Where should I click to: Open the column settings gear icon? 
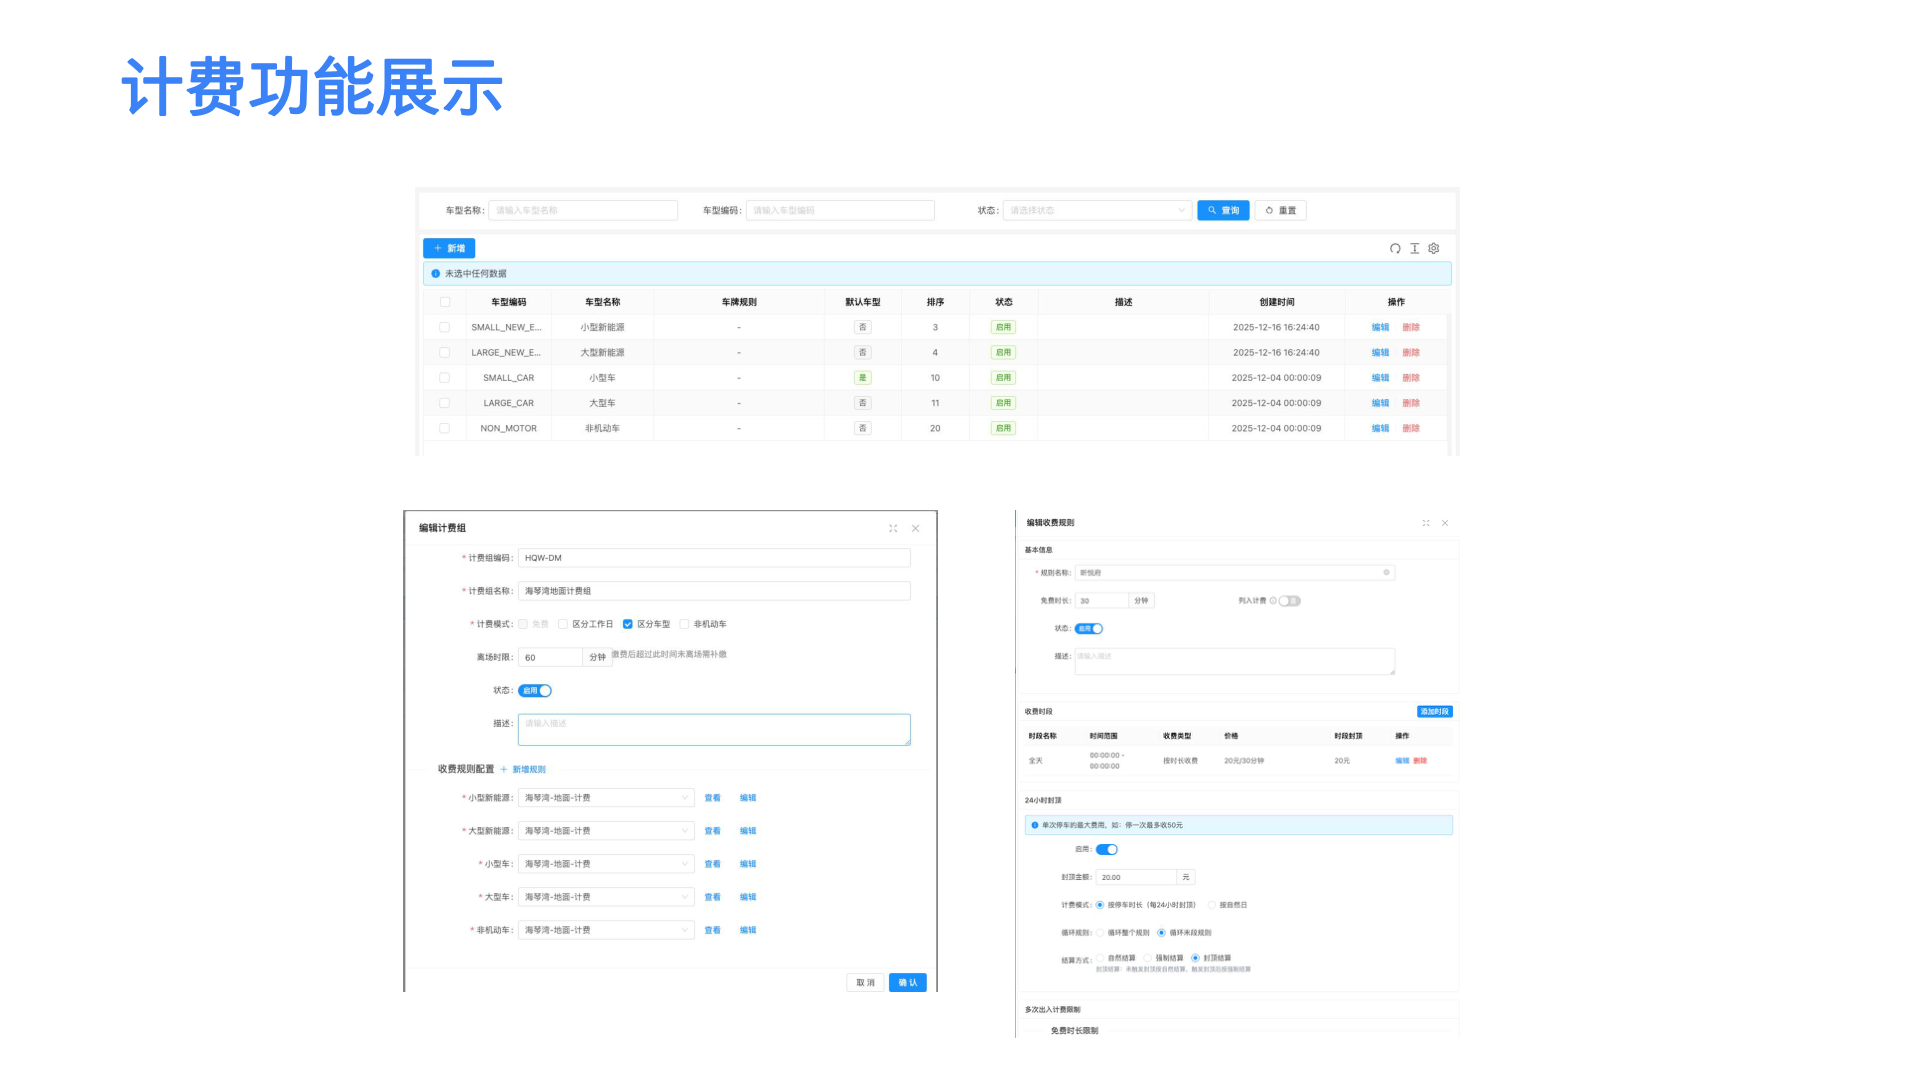point(1434,248)
